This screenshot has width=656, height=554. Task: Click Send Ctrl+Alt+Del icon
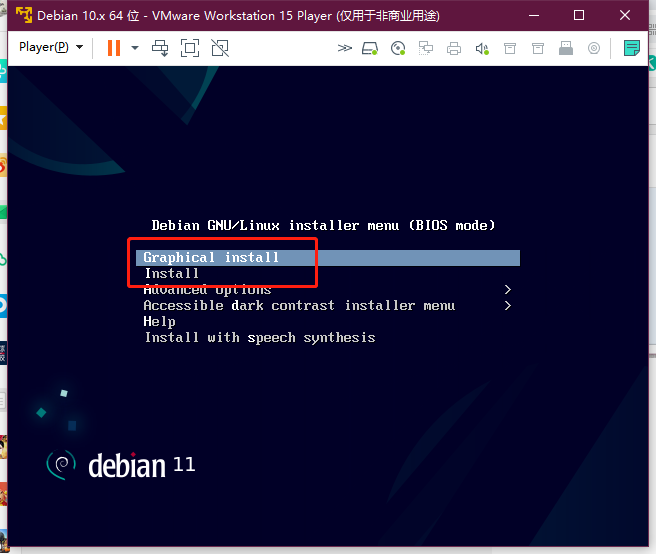coord(160,48)
